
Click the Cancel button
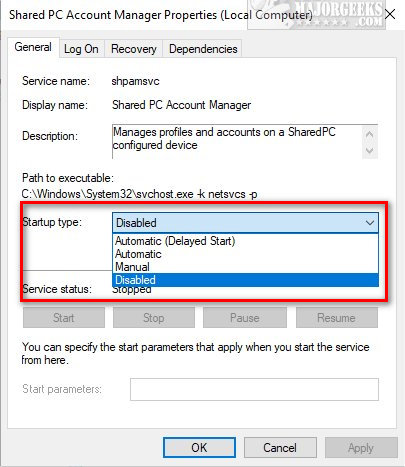(280, 448)
